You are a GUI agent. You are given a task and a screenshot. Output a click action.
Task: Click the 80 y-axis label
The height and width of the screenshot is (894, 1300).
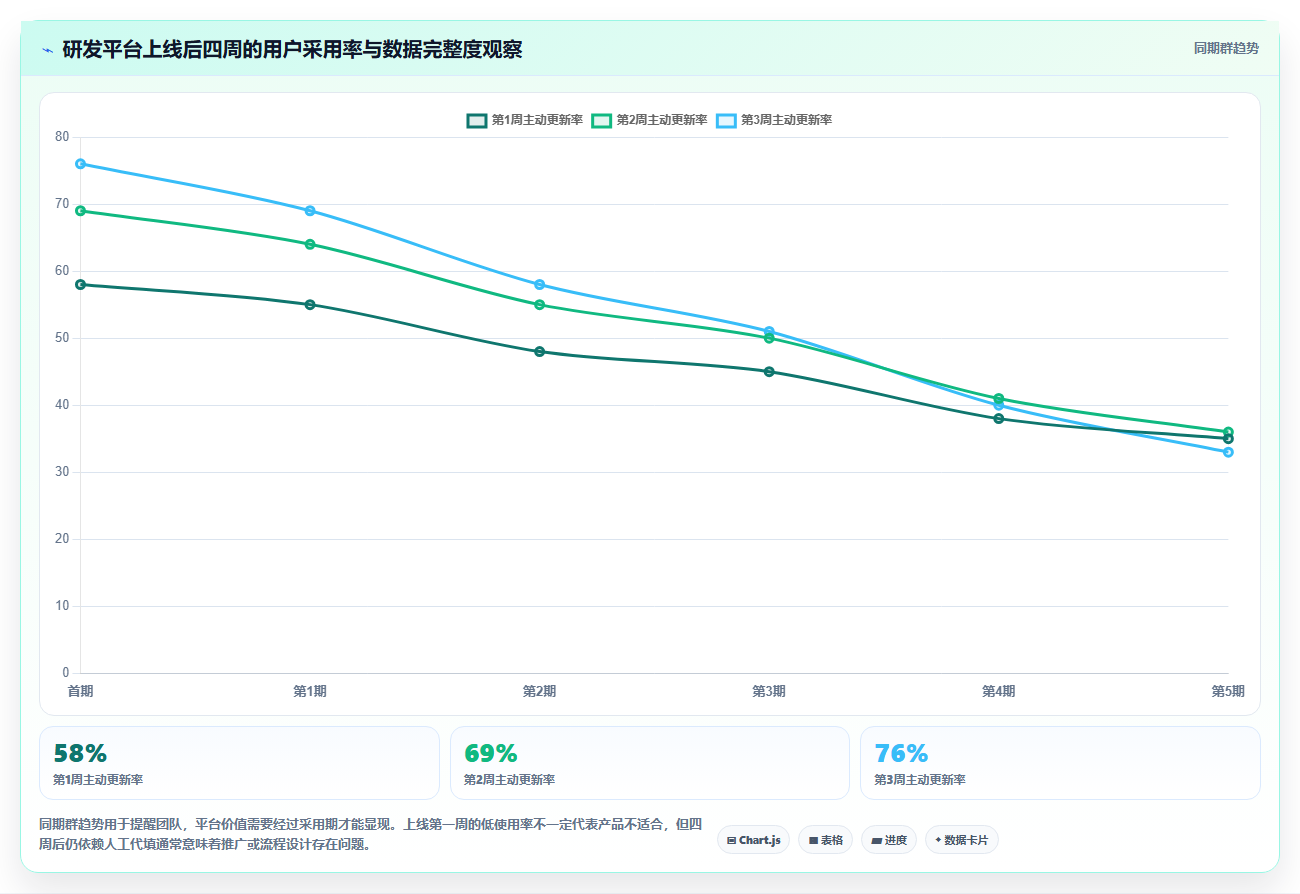[62, 137]
